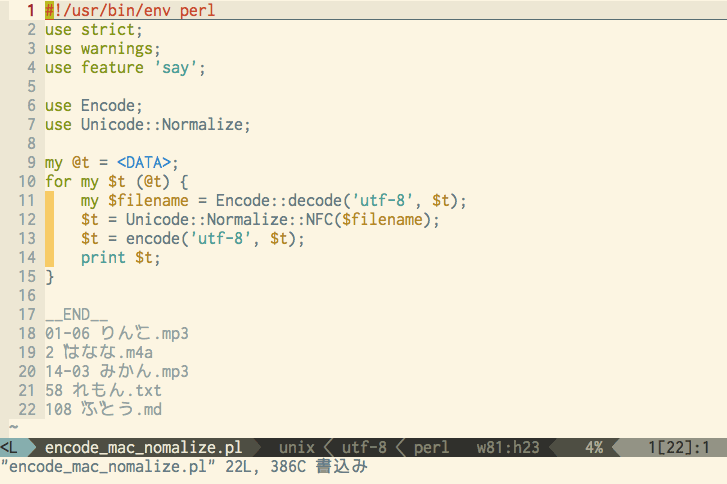Click 'for my $t (@t) {' loop header
727x484 pixels.
pyautogui.click(x=116, y=182)
